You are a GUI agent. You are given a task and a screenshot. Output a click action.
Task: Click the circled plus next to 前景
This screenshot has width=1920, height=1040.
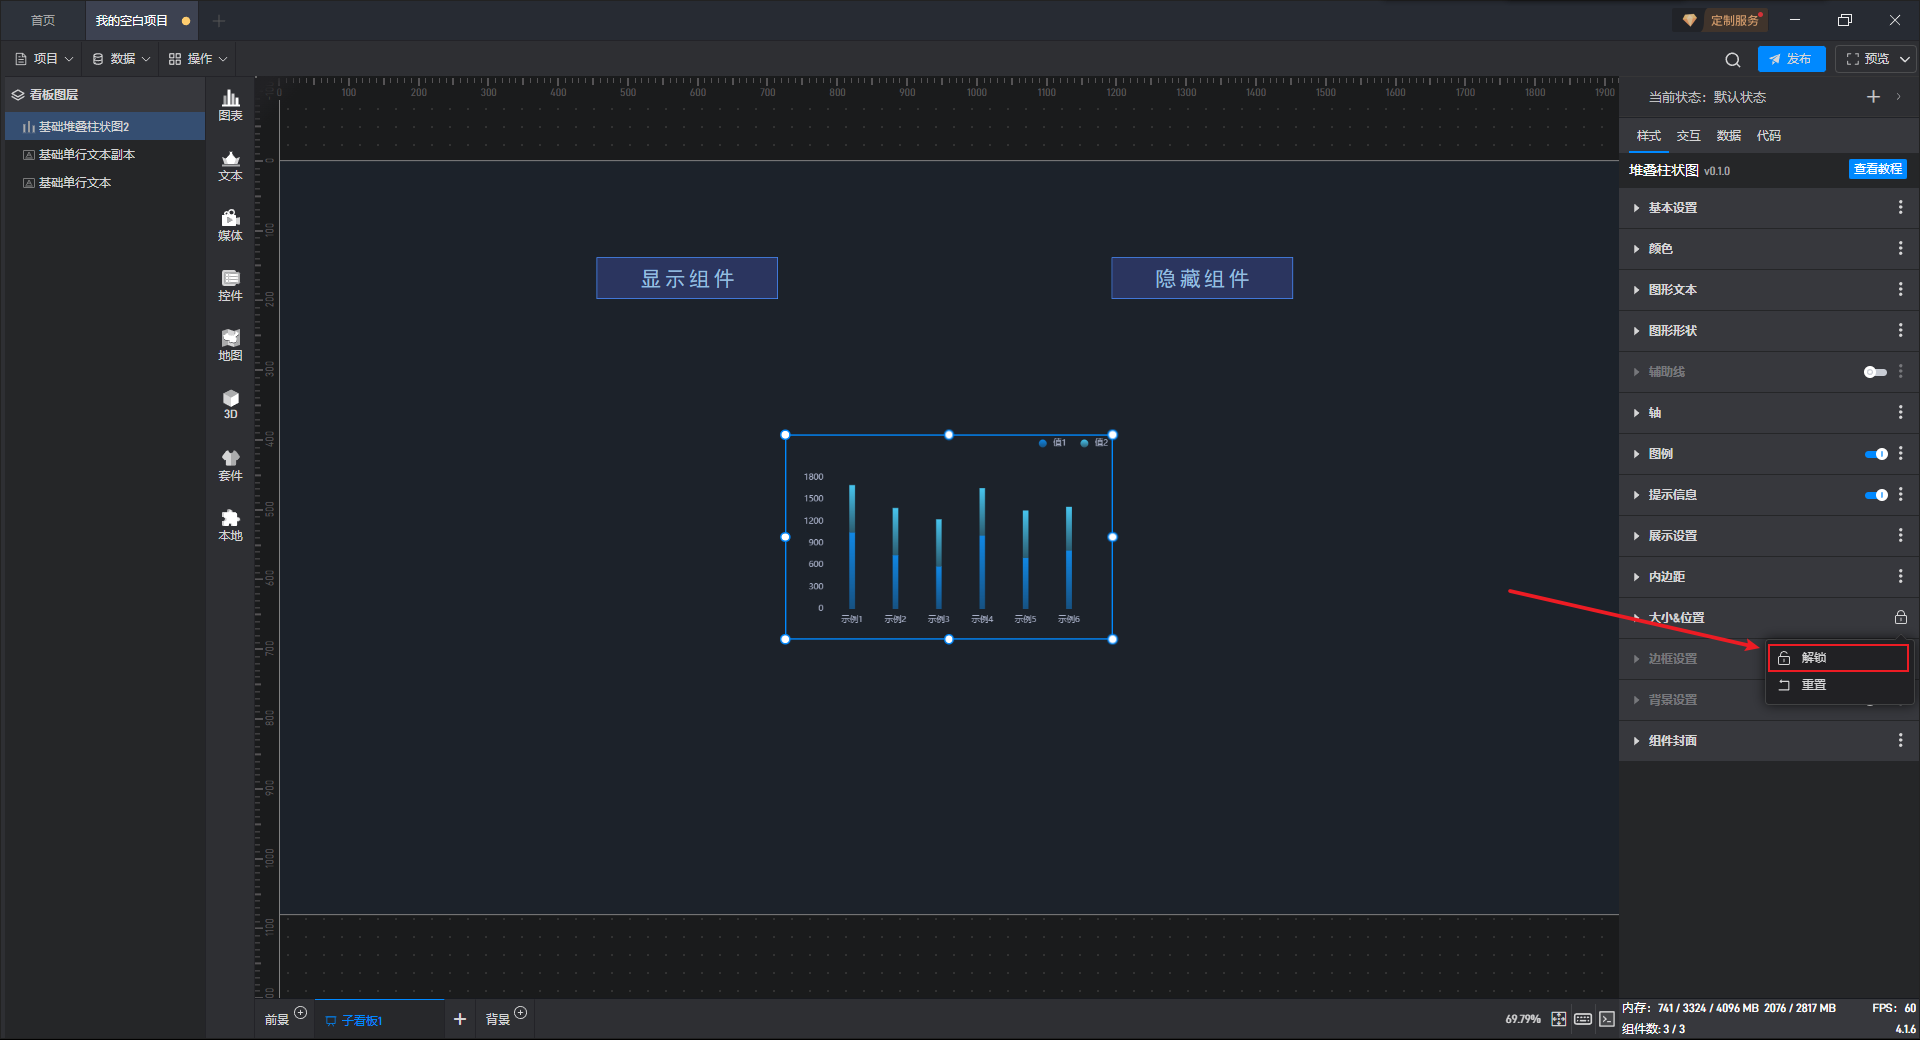(x=301, y=1013)
